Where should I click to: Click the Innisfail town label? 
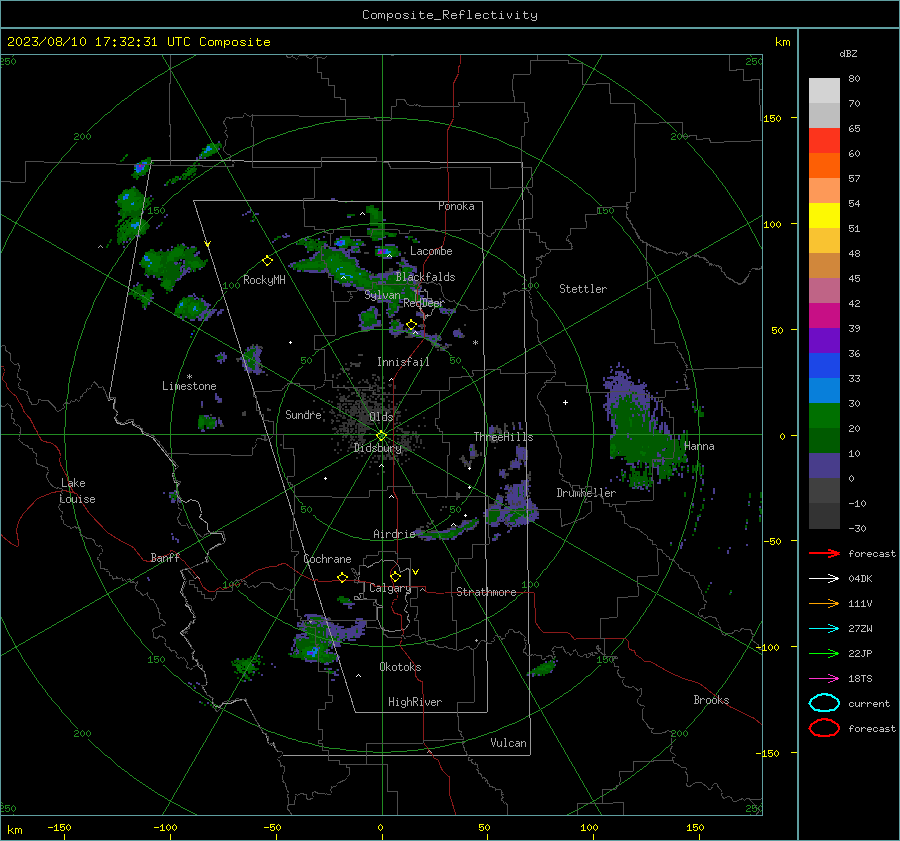403,362
